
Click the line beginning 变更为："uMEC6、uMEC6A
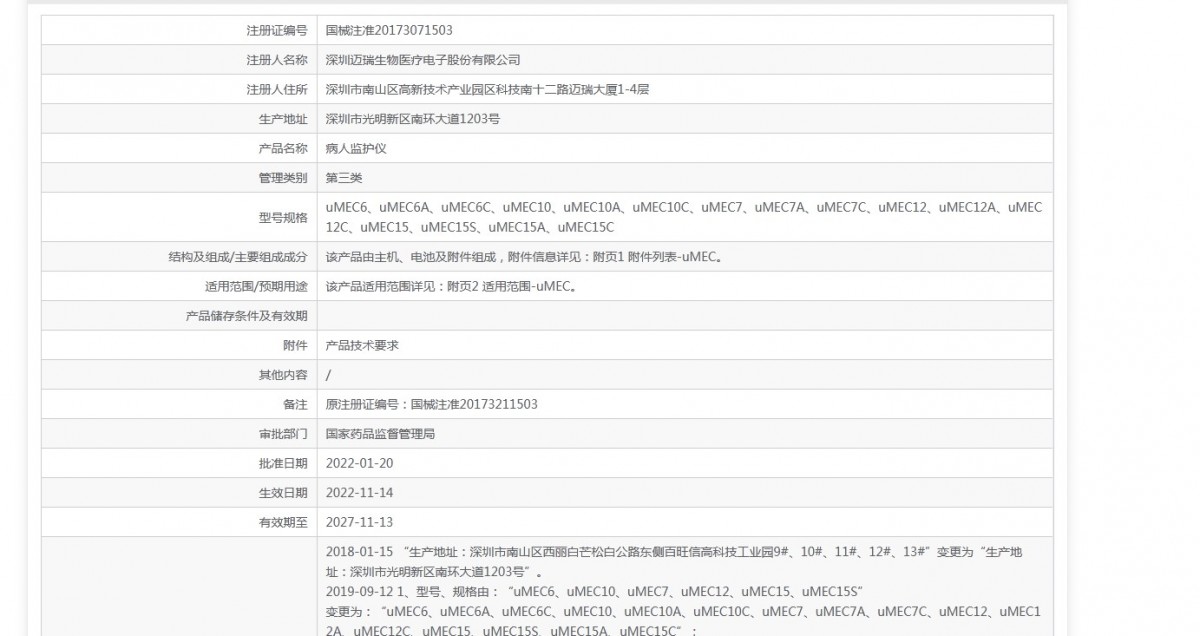point(684,611)
